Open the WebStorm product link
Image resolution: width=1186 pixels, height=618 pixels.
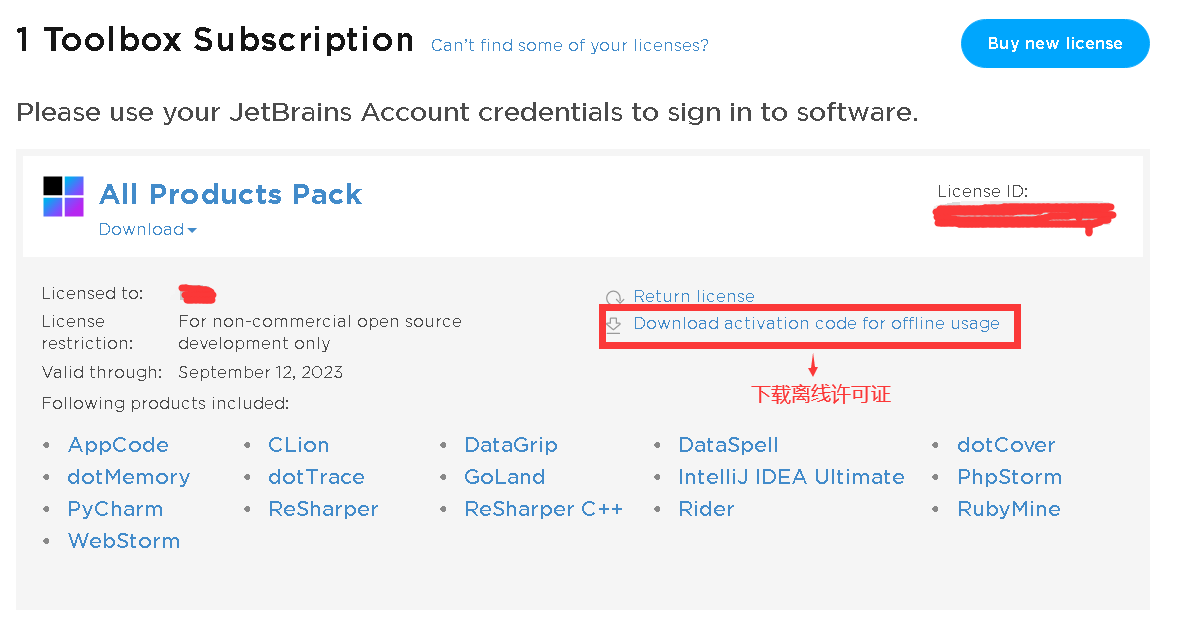124,541
